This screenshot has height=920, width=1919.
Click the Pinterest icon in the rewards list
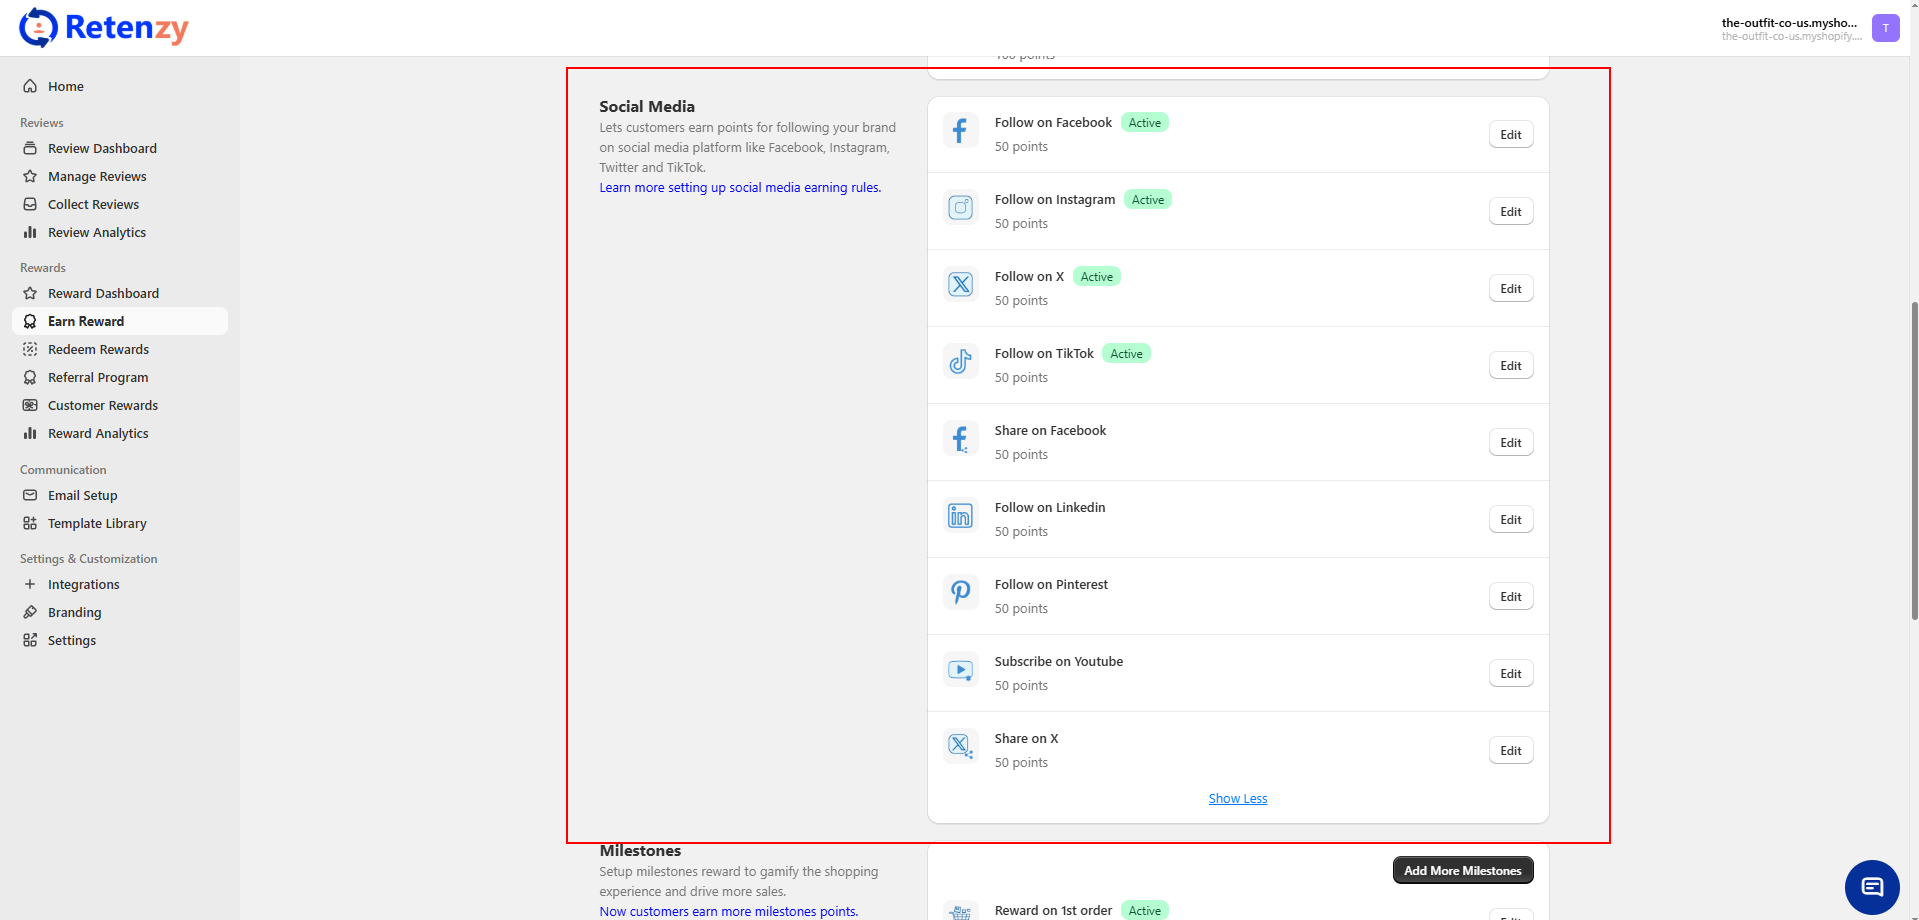(x=960, y=593)
